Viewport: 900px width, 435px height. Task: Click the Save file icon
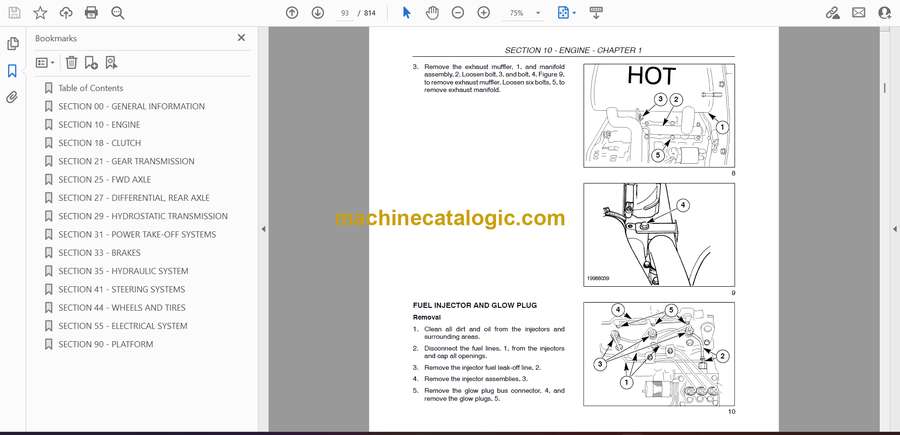(x=14, y=13)
